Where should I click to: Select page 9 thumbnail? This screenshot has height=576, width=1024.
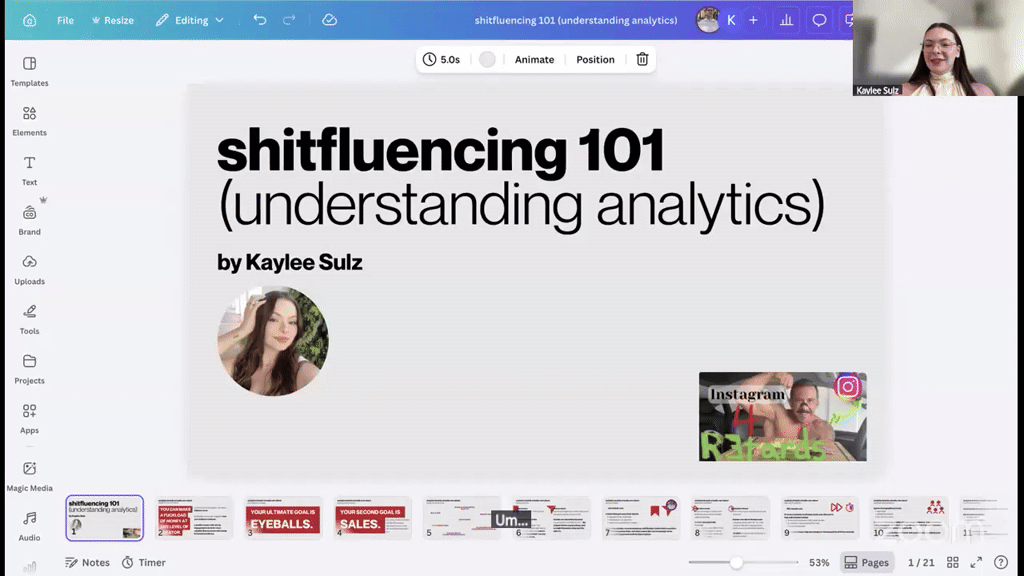(x=820, y=518)
